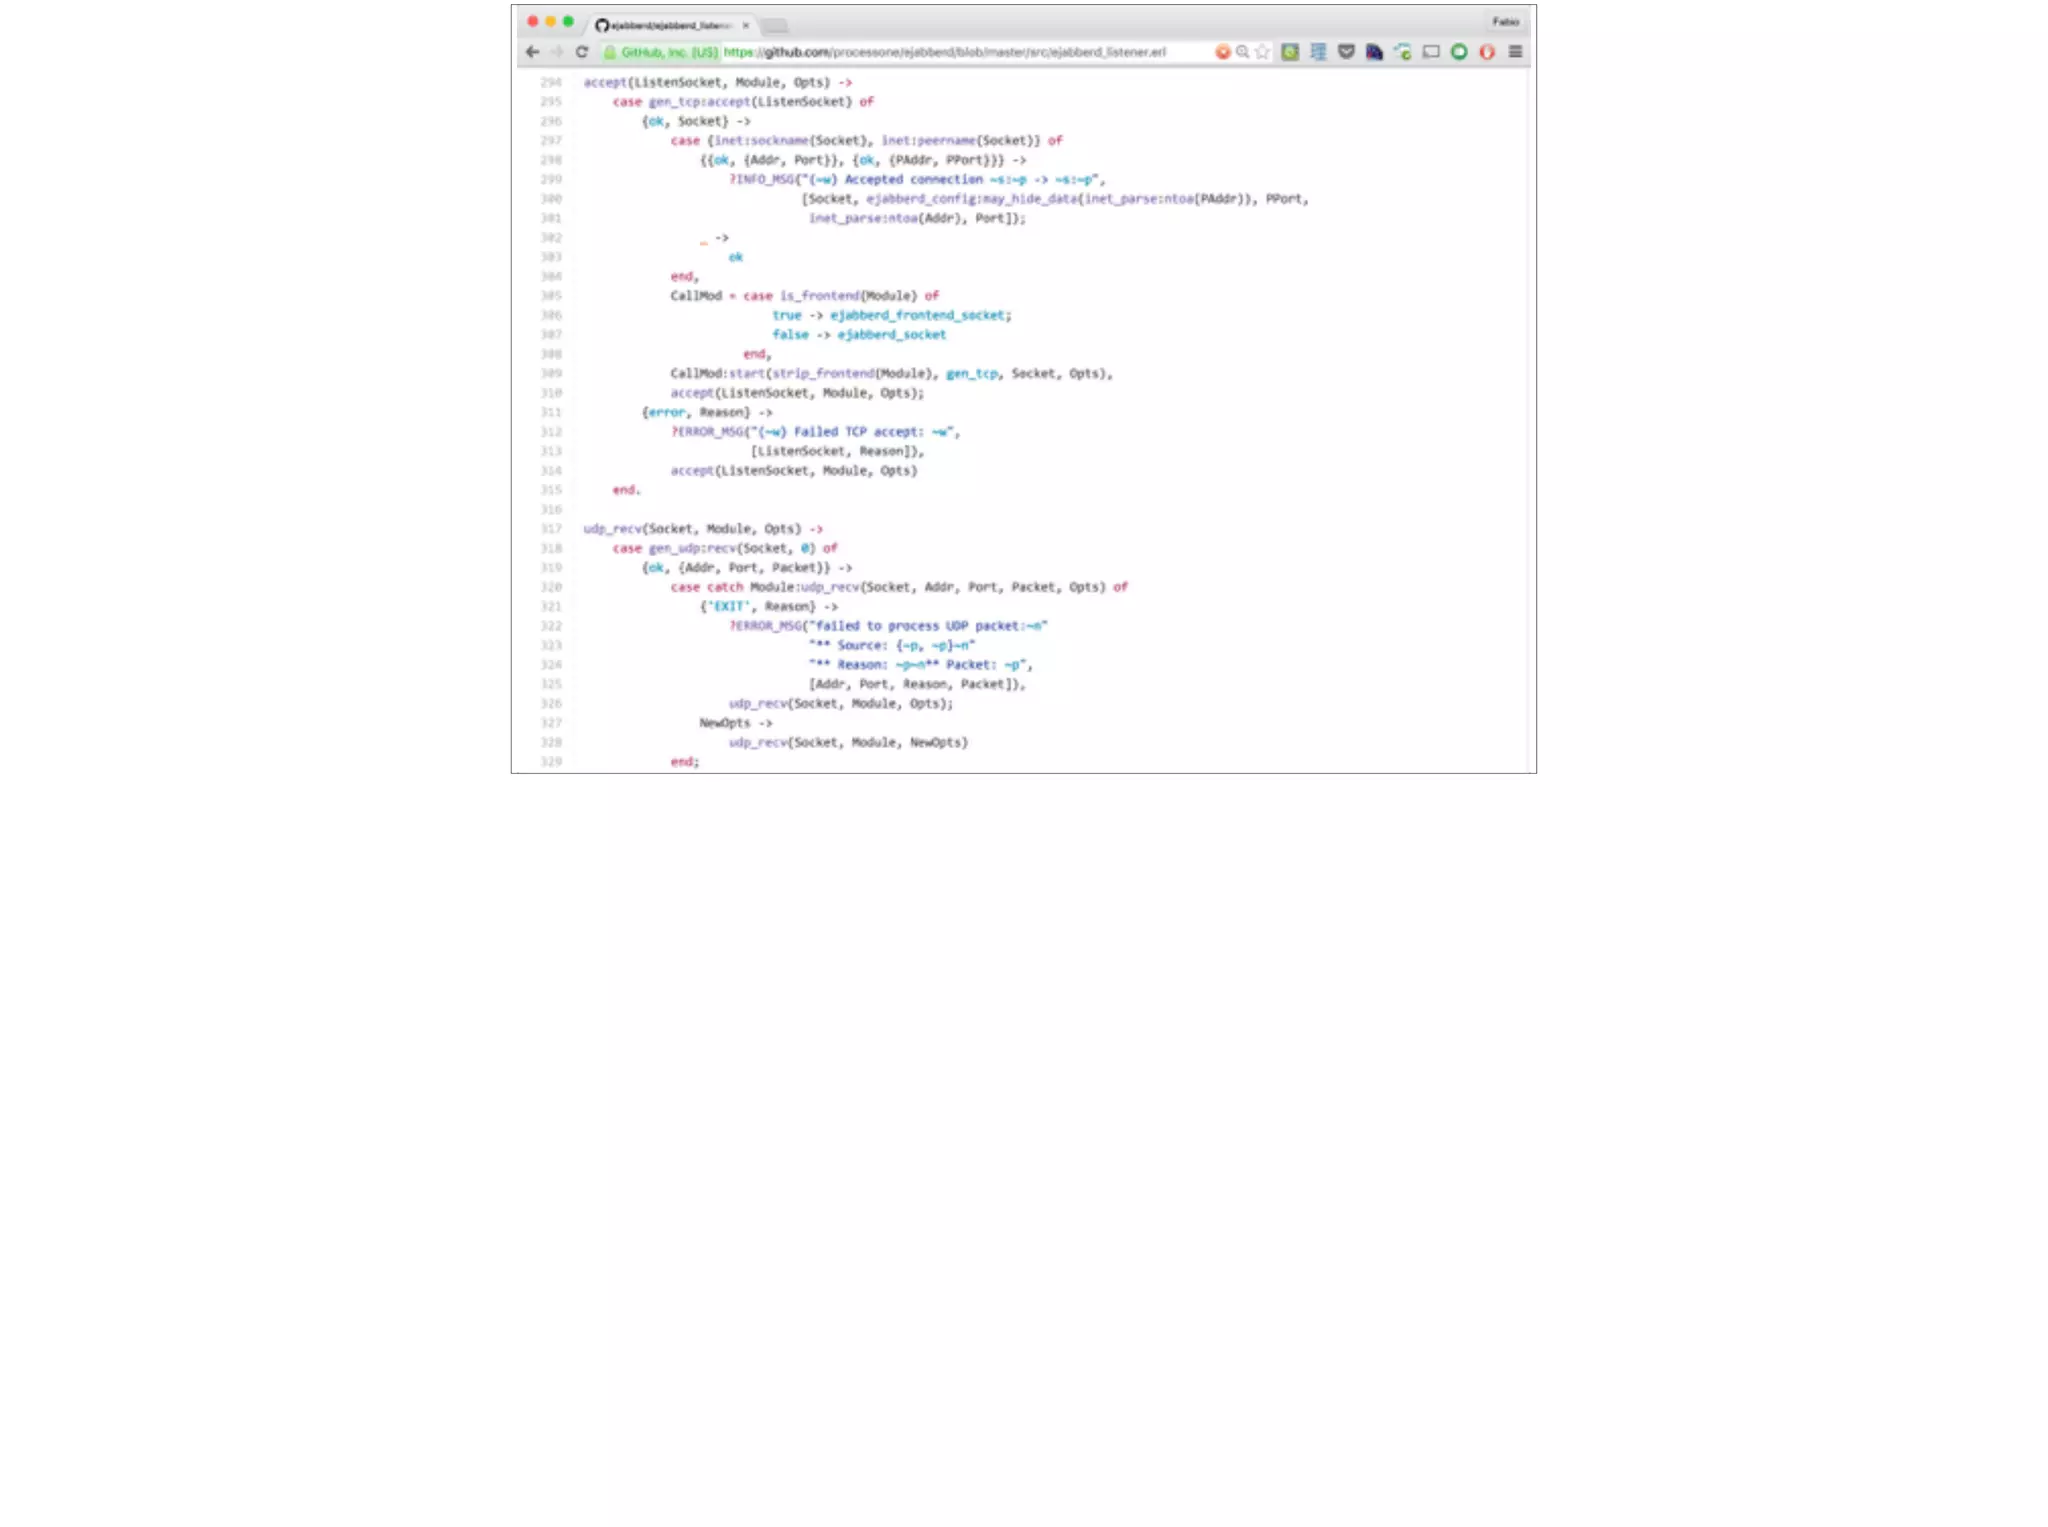
Task: Click the red Opera-style extension icon
Action: click(1487, 52)
